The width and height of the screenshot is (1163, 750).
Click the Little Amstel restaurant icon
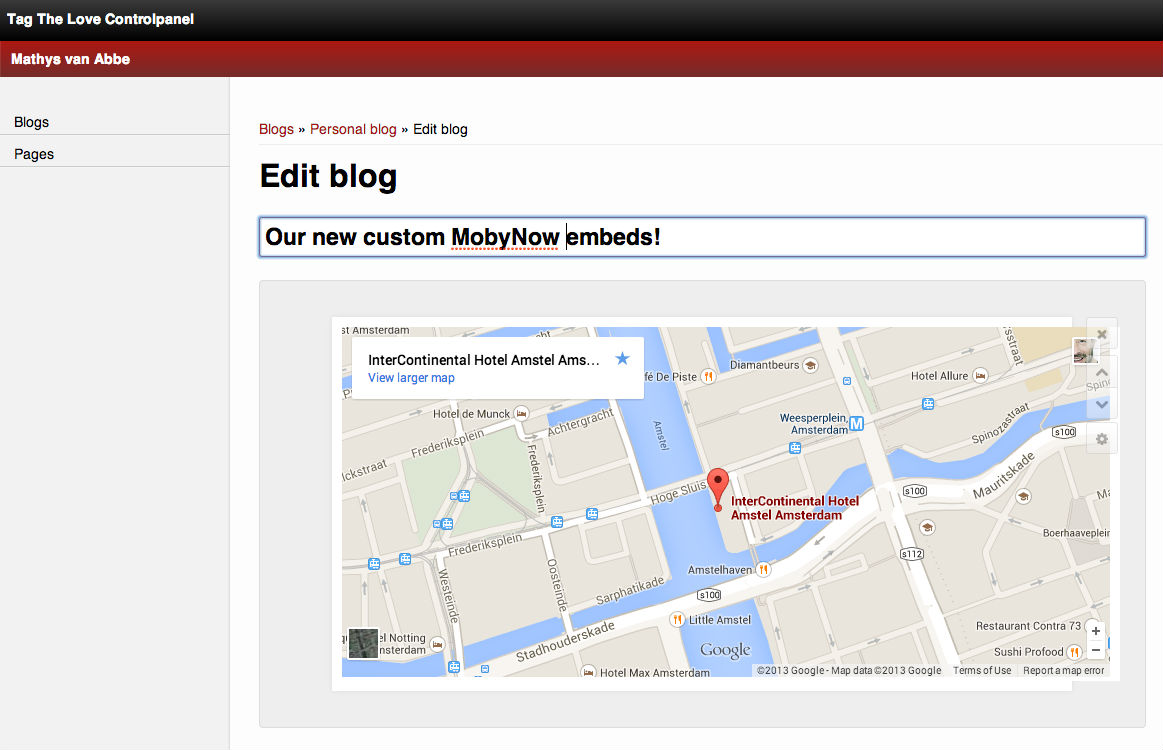pos(677,620)
